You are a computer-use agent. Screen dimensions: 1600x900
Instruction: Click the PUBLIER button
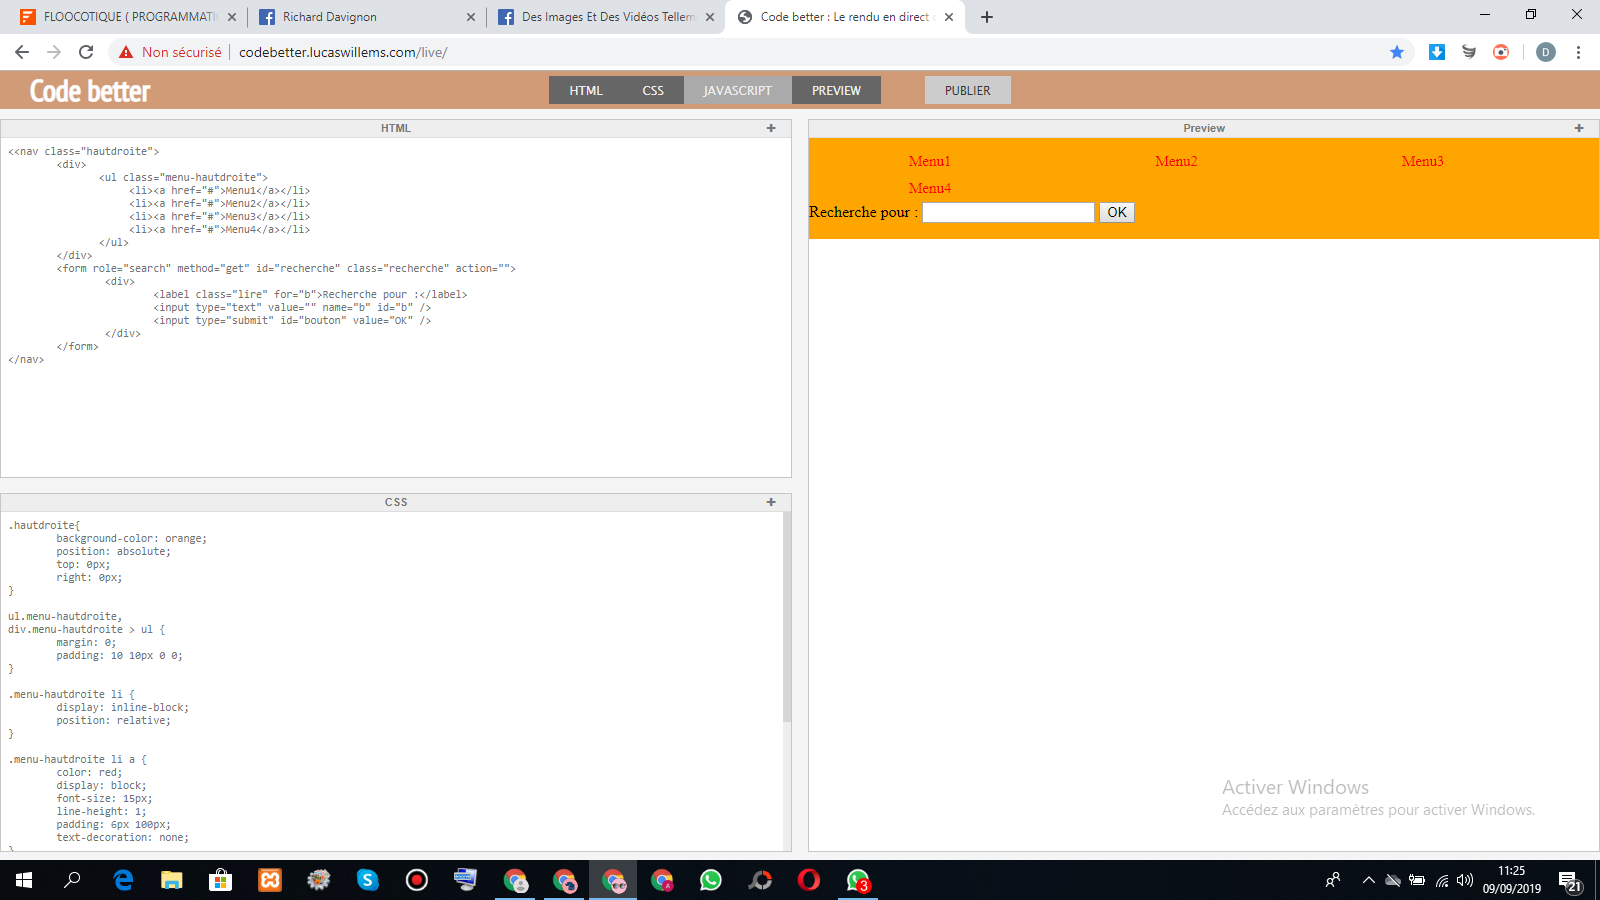967,90
